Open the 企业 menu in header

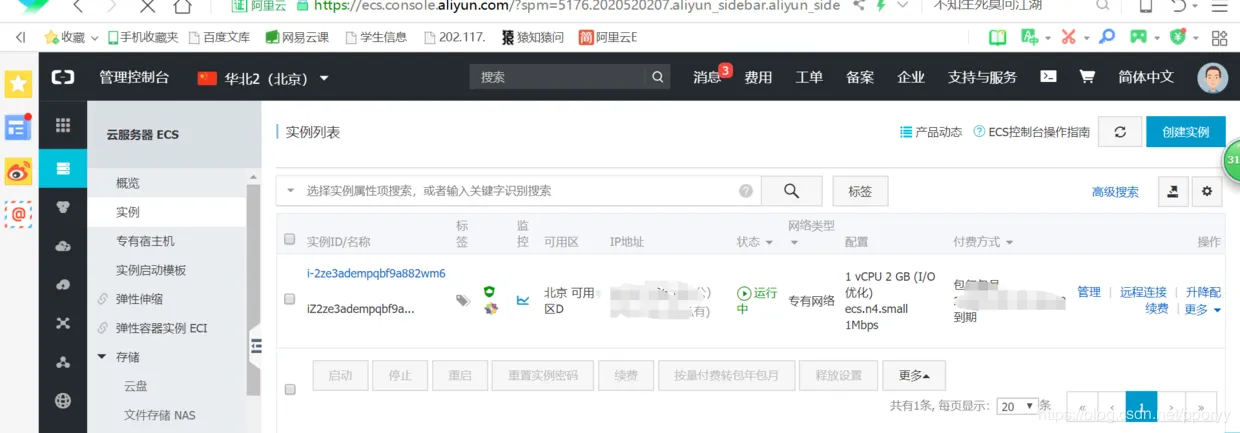click(911, 77)
